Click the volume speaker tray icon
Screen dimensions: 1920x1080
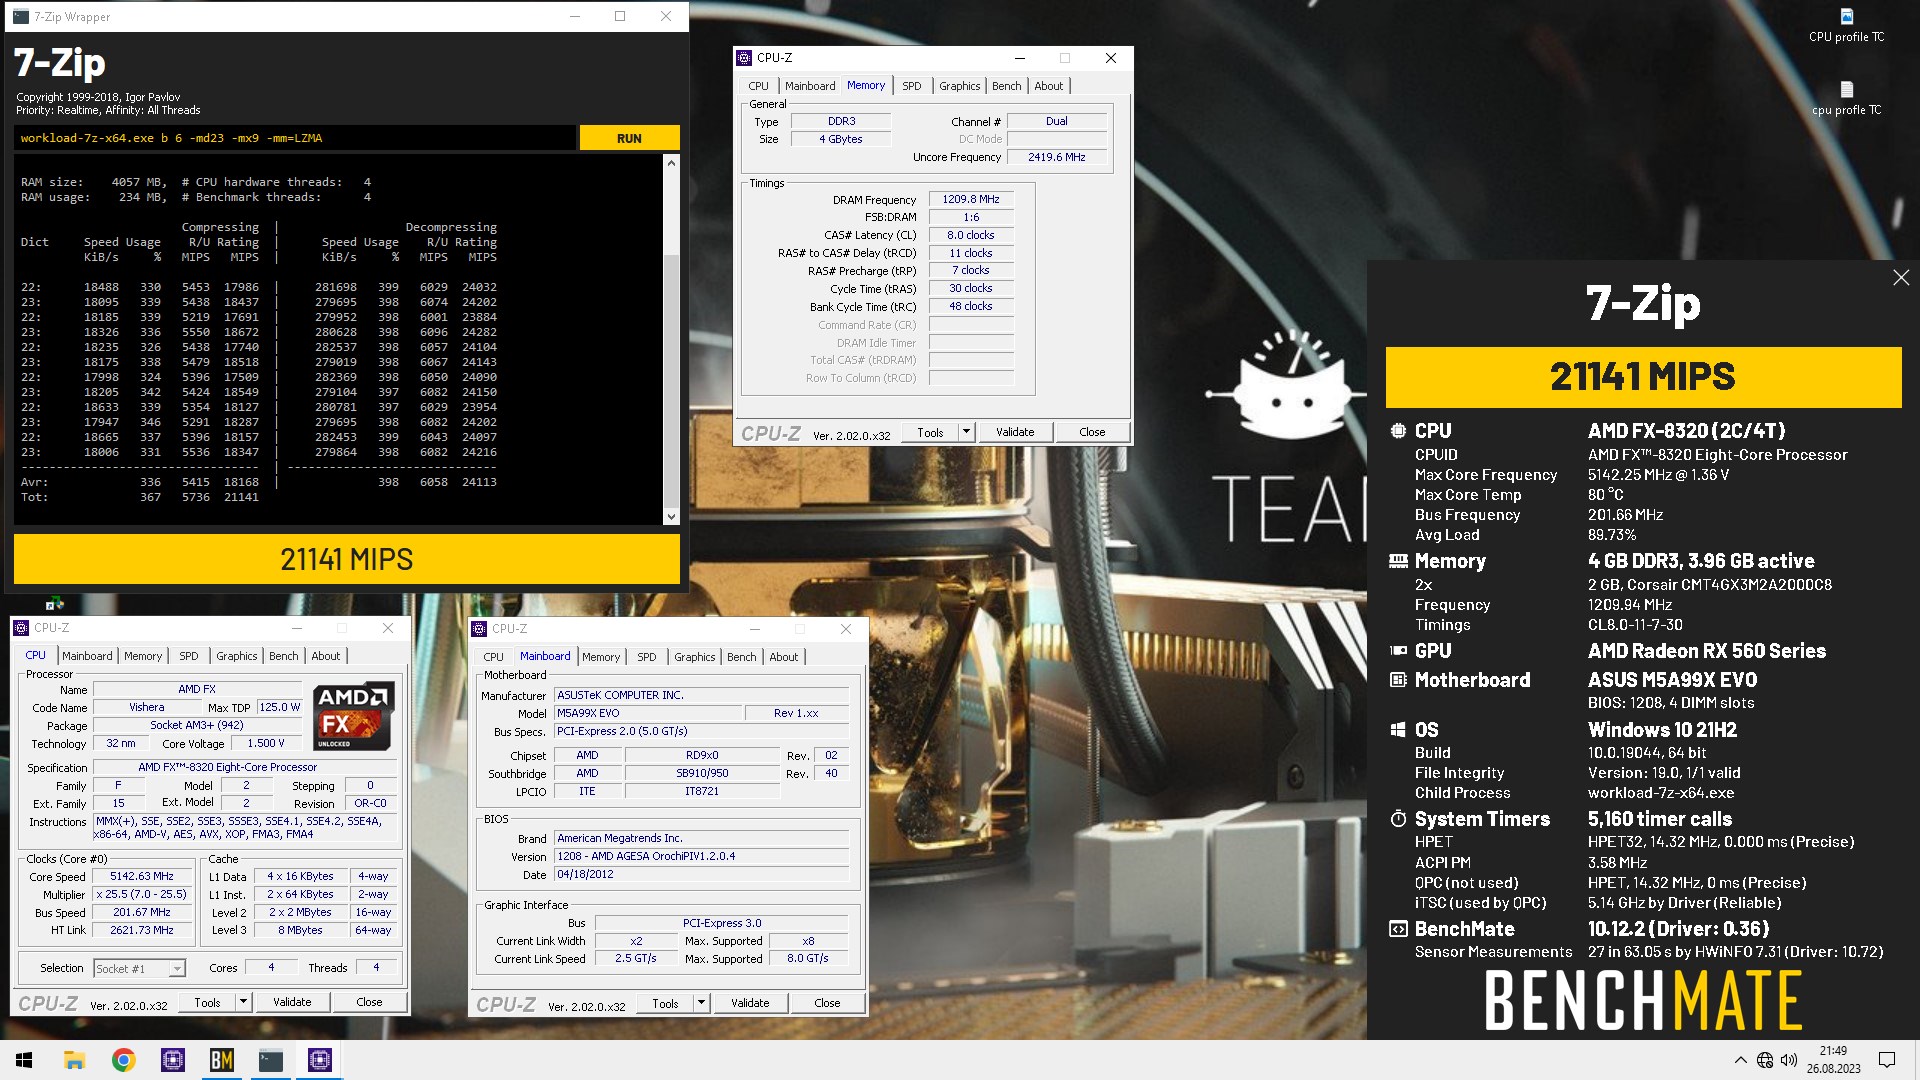1789,1060
